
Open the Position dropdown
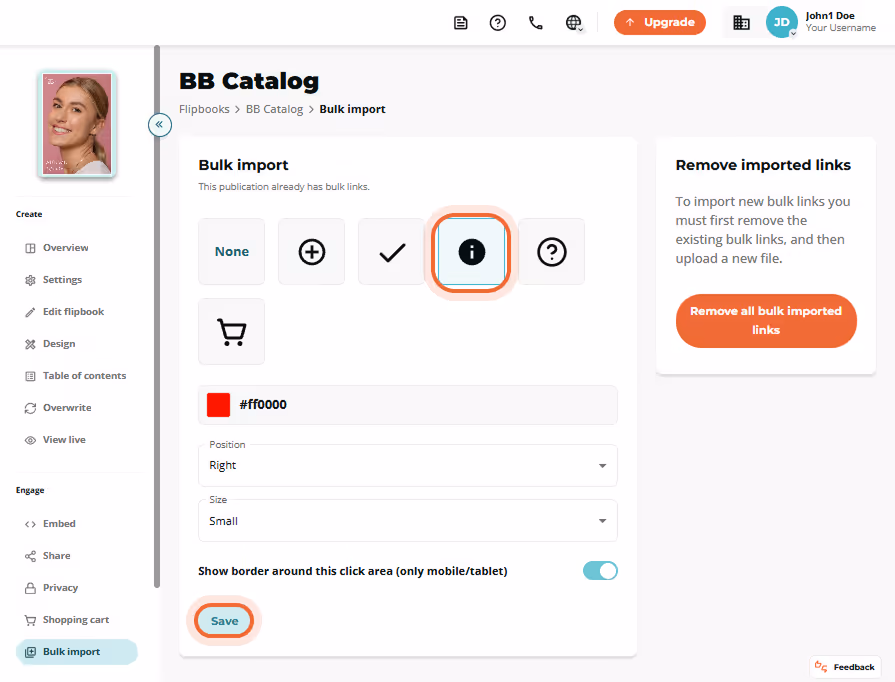pos(408,466)
